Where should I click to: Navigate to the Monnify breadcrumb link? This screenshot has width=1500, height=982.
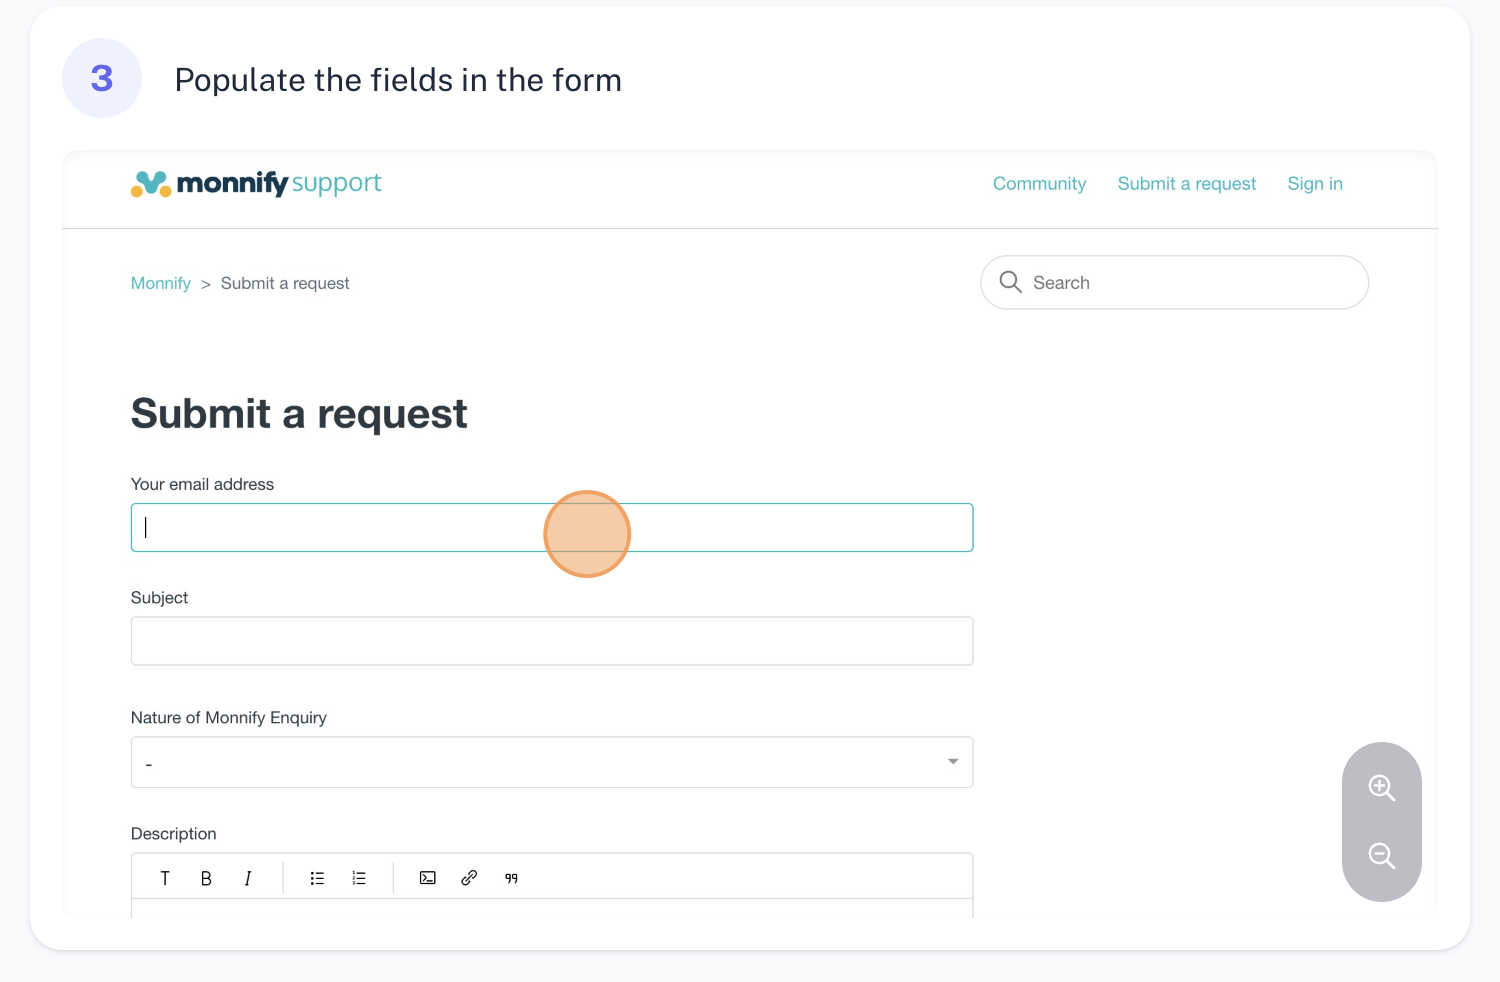[x=160, y=283]
